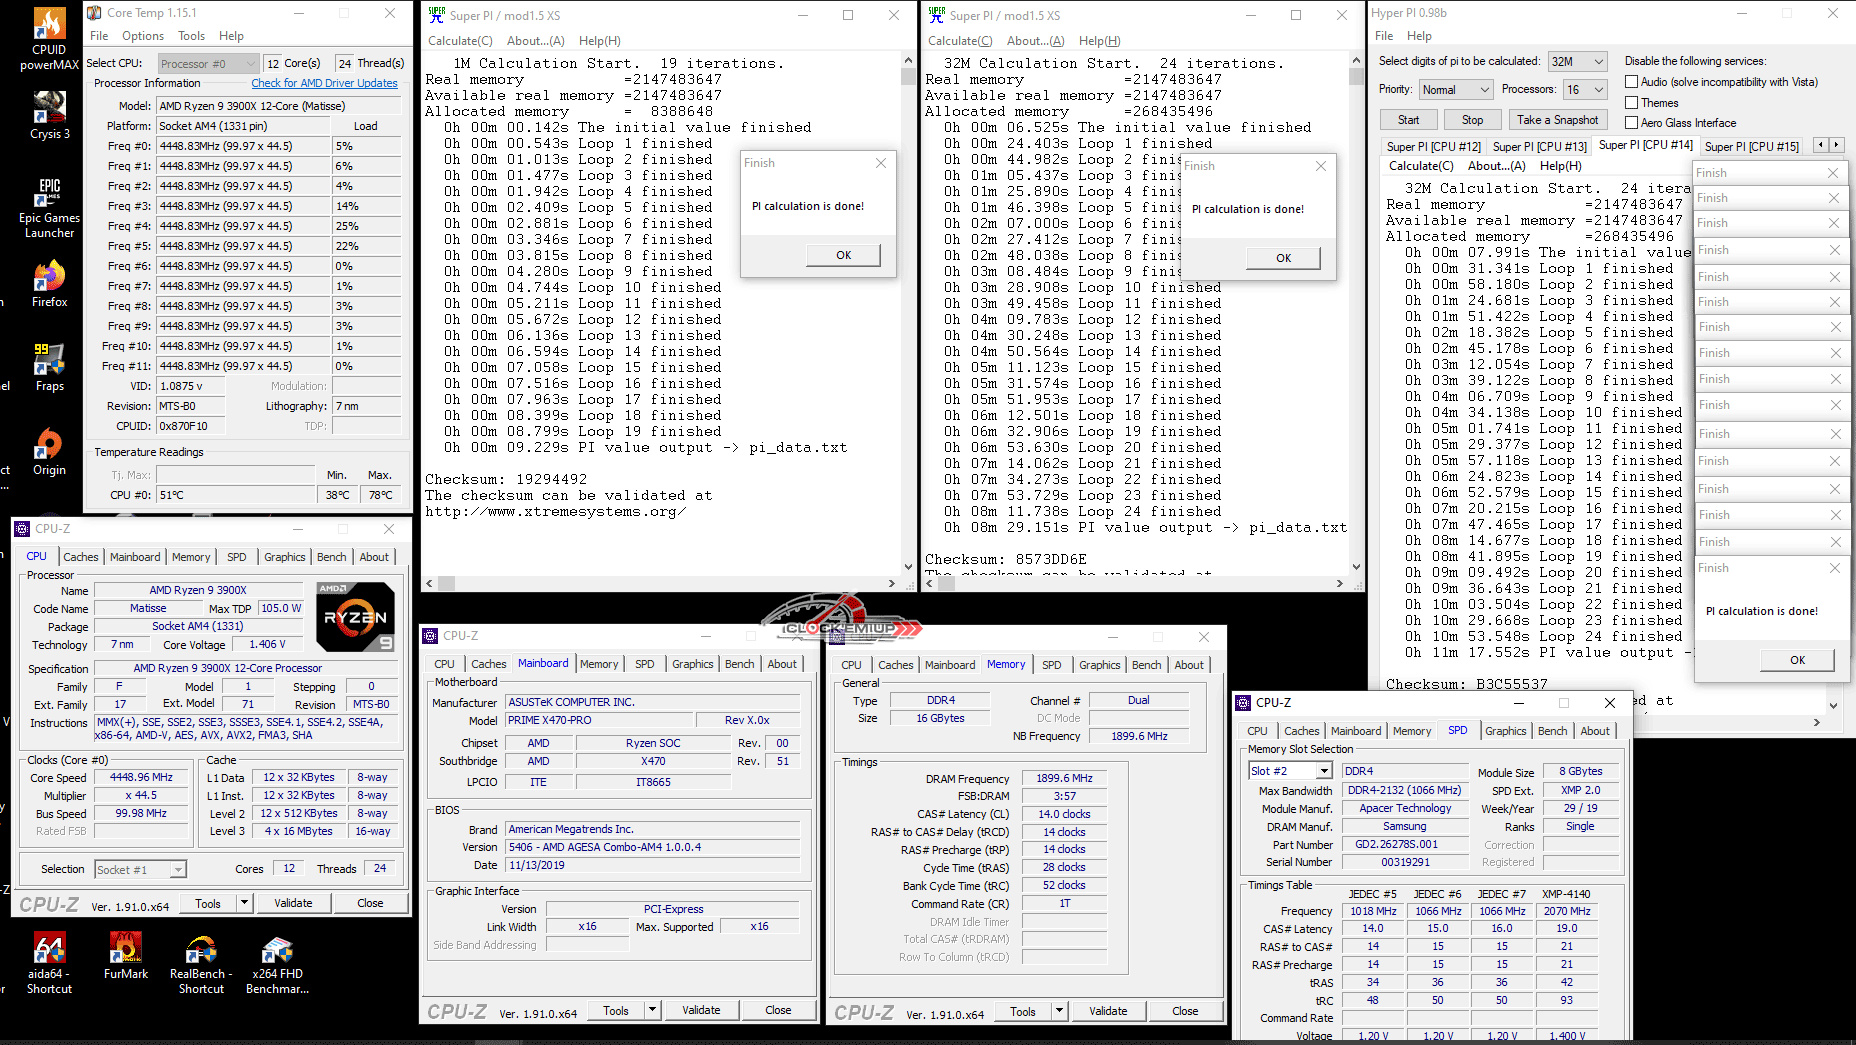Toggle the Themes checkbox
The image size is (1856, 1045).
click(x=1632, y=103)
